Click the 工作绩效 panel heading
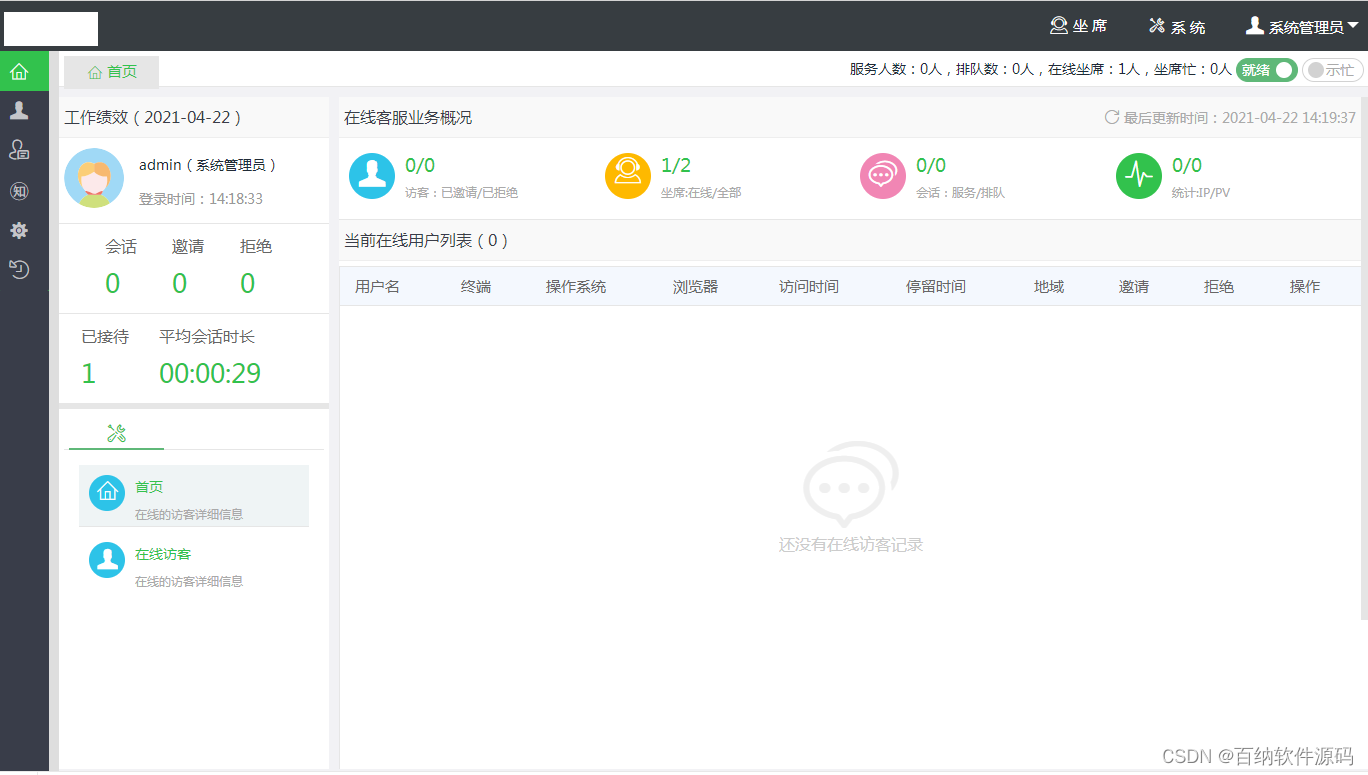The width and height of the screenshot is (1368, 775). tap(153, 117)
